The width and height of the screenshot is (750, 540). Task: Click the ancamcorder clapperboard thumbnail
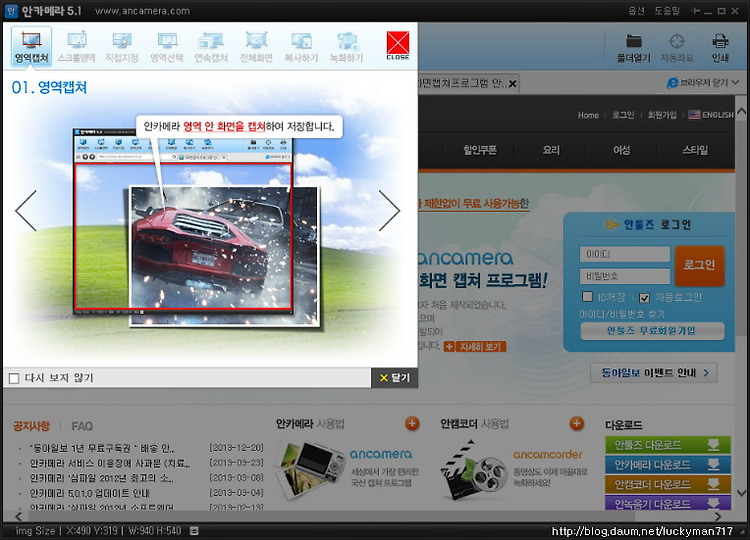473,471
